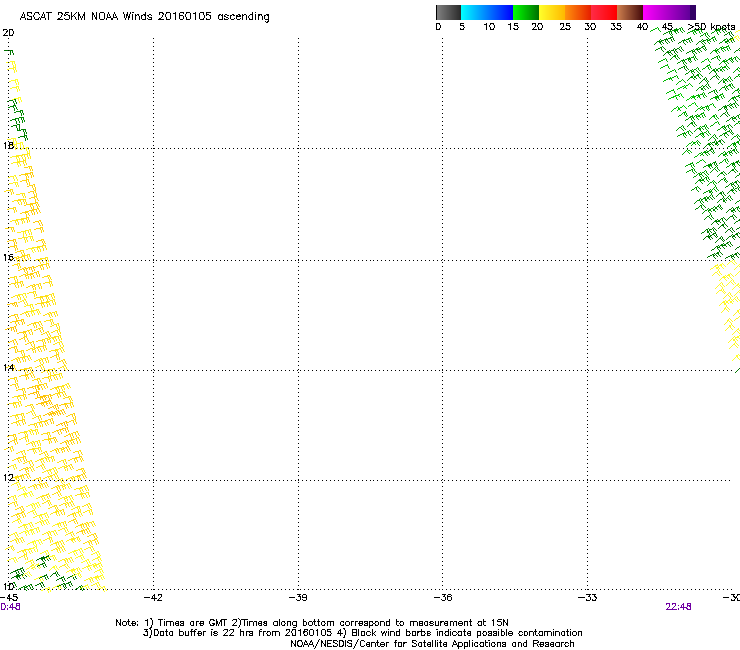Screen dimensions: 740x650
Task: Select the green 15–20 knot colorbar segment
Action: [526, 12]
